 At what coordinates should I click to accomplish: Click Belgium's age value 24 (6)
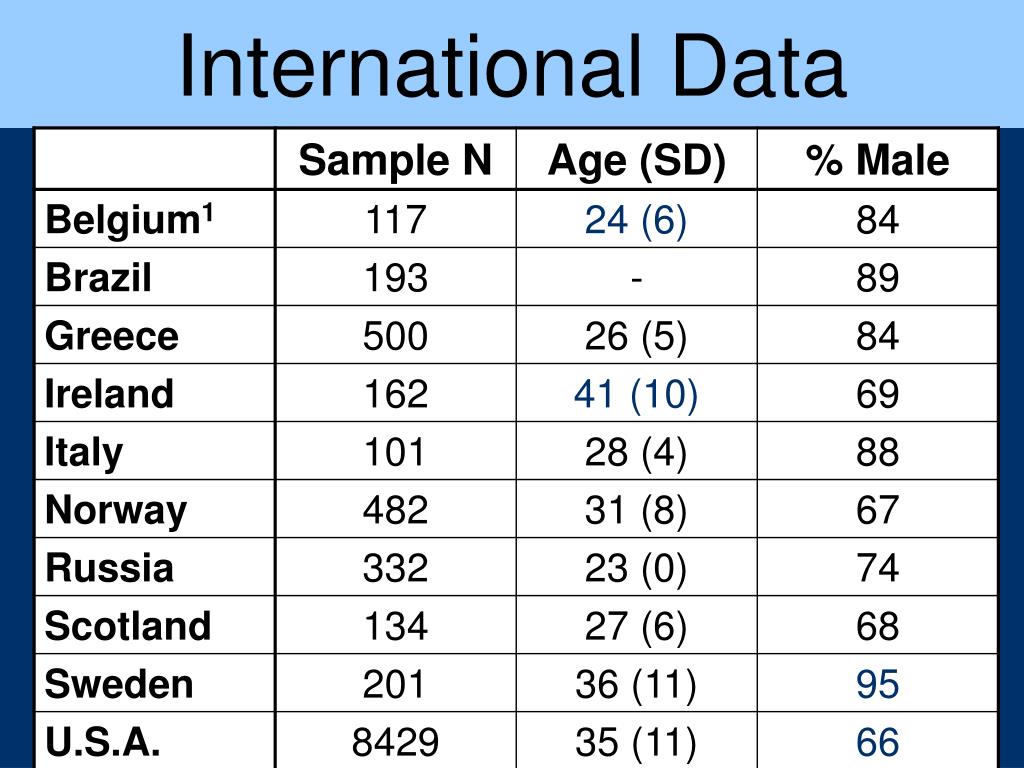[636, 220]
